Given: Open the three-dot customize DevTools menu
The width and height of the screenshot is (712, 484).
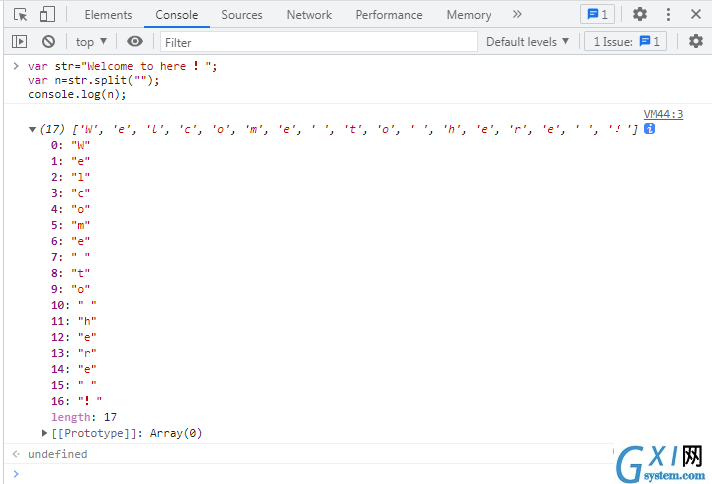Looking at the screenshot, I should (668, 15).
